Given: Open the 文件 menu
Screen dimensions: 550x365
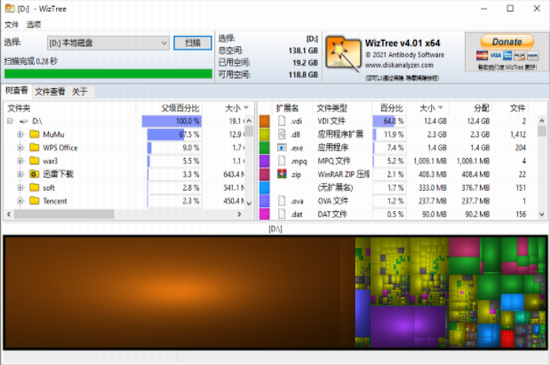Looking at the screenshot, I should [x=12, y=25].
